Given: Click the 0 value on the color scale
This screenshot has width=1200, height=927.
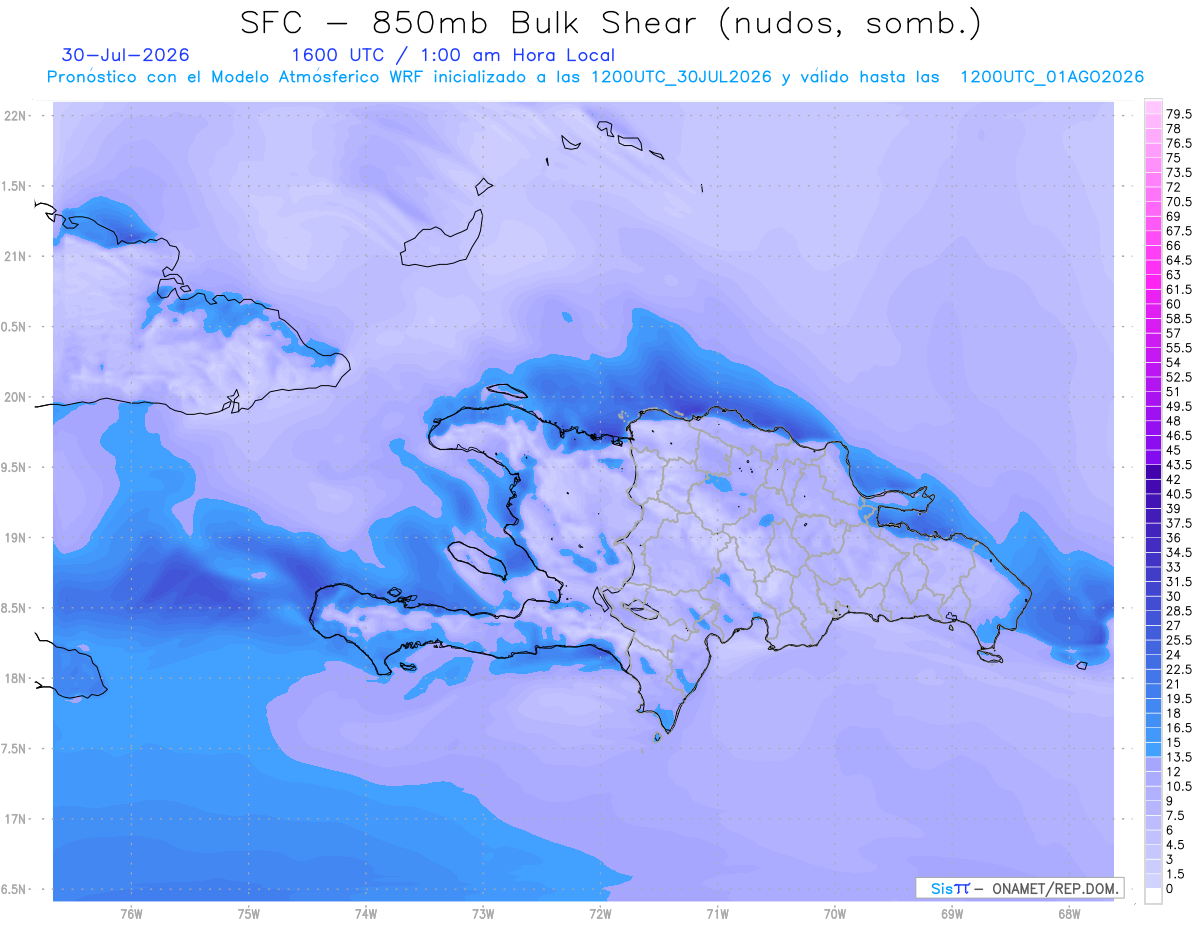Looking at the screenshot, I should 1170,889.
